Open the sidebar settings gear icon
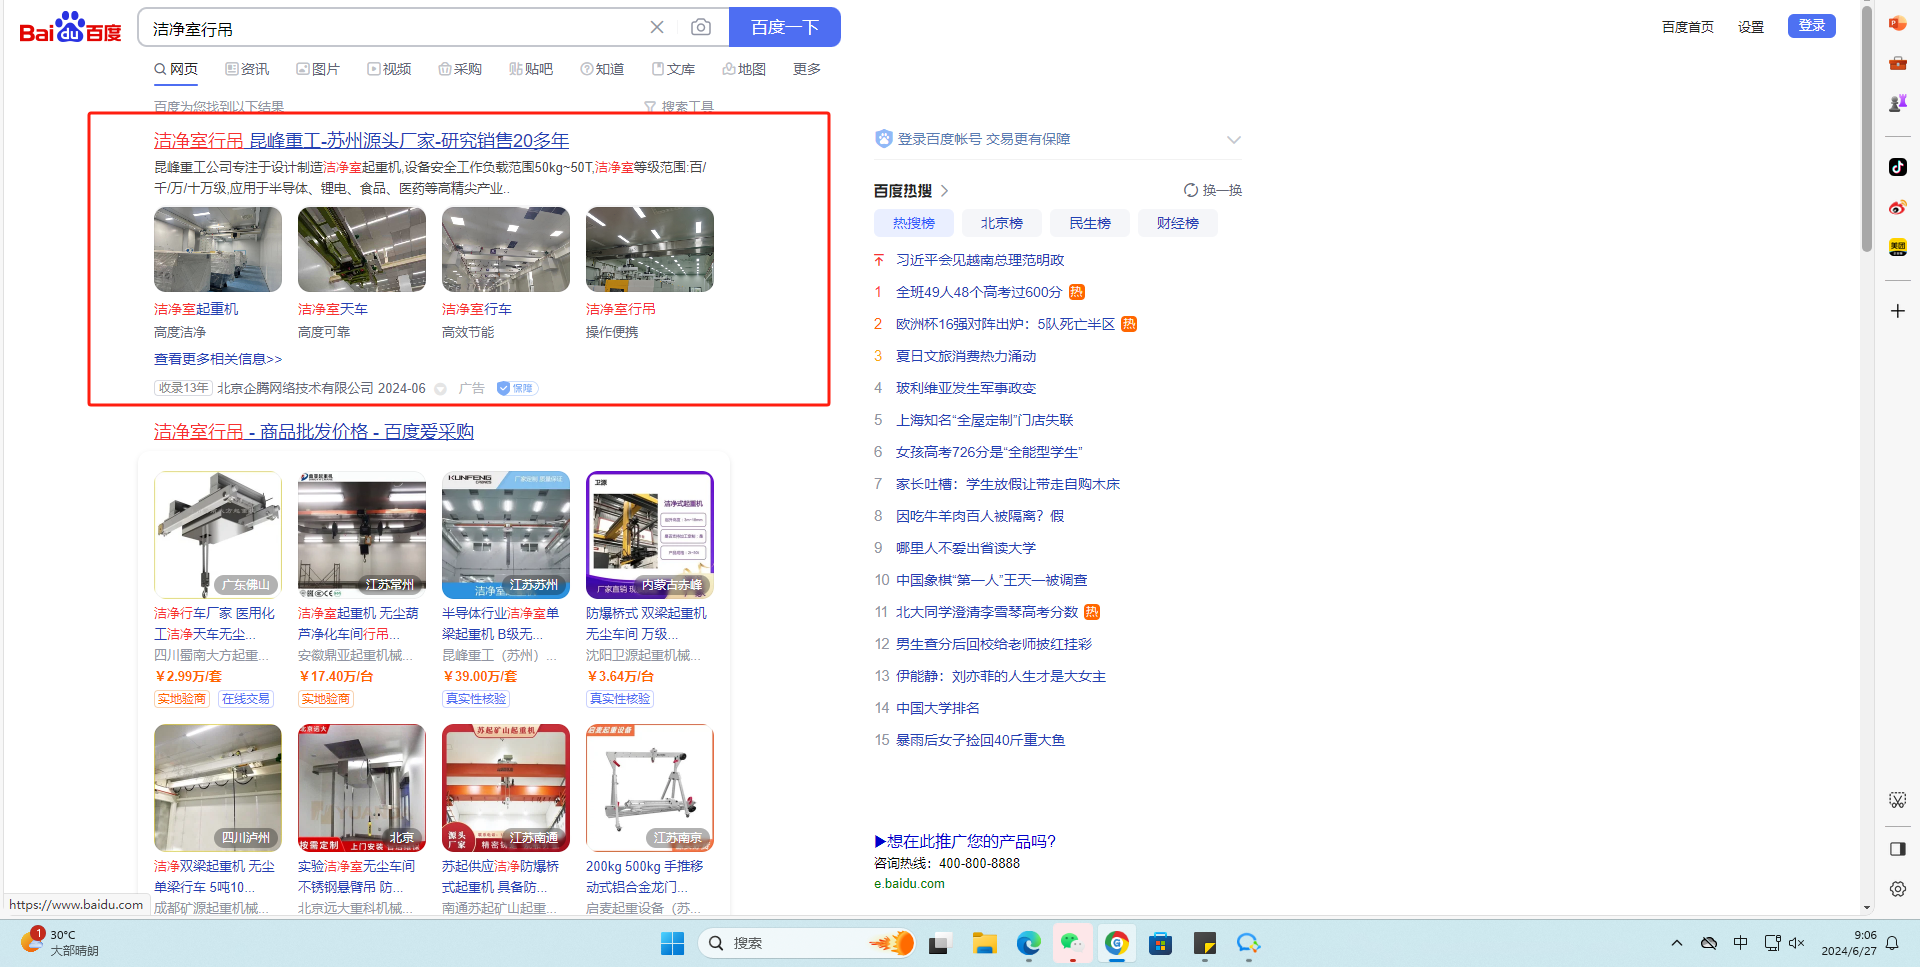The height and width of the screenshot is (967, 1920). (x=1897, y=889)
